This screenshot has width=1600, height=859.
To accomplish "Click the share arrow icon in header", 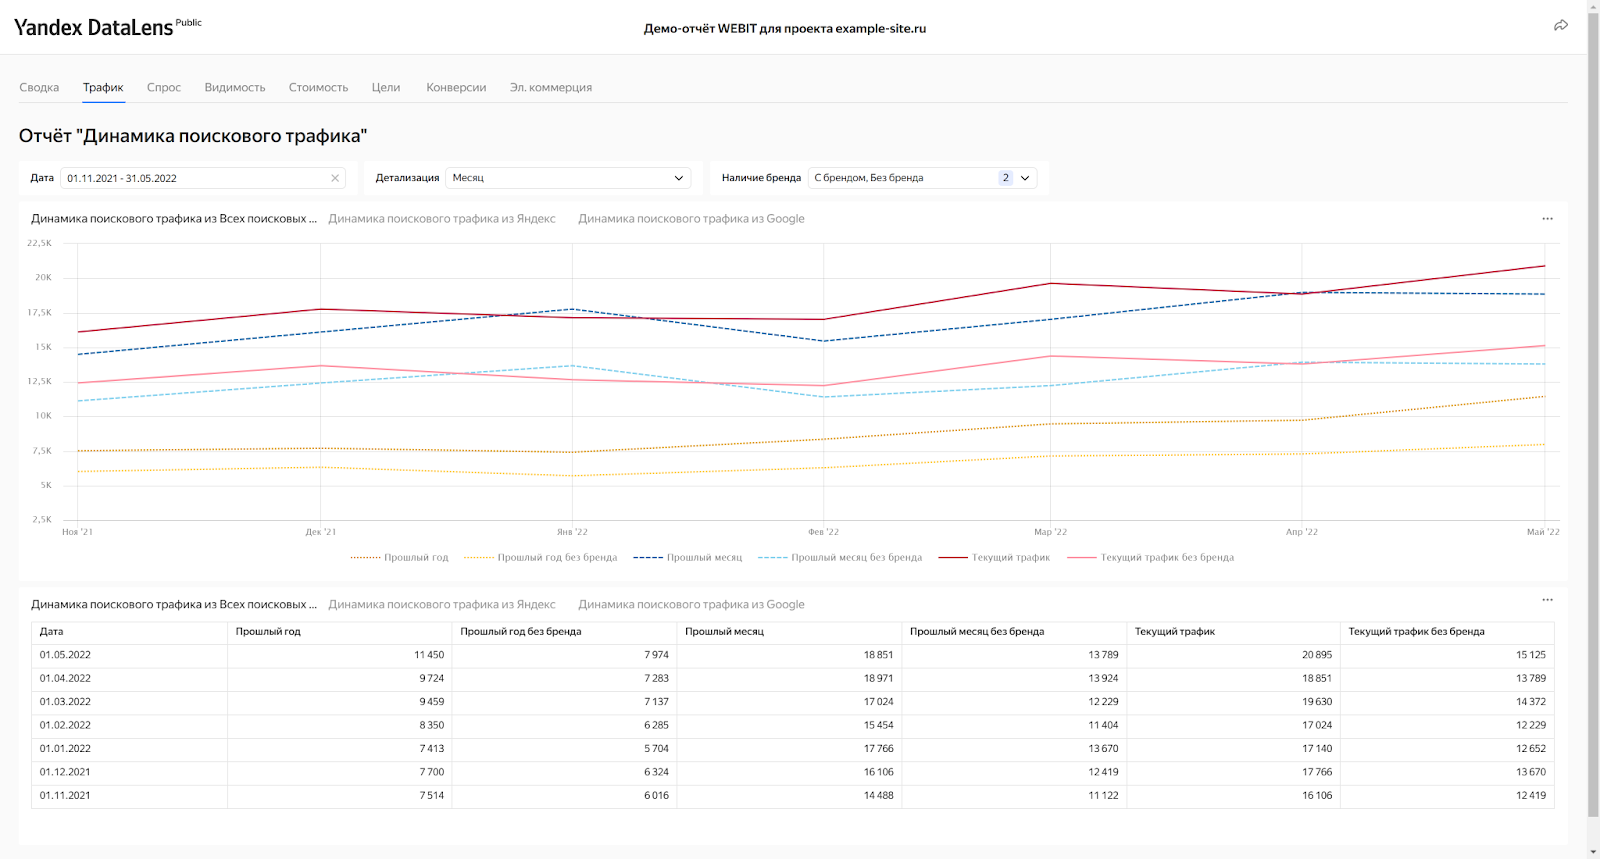I will 1560,26.
